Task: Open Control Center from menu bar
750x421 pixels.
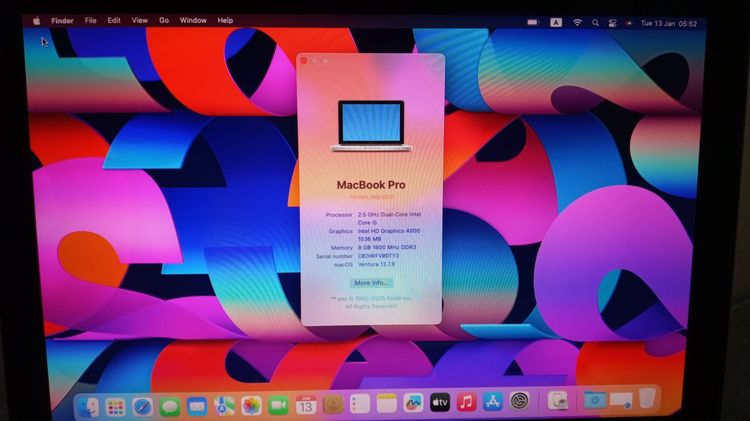Action: click(x=612, y=23)
